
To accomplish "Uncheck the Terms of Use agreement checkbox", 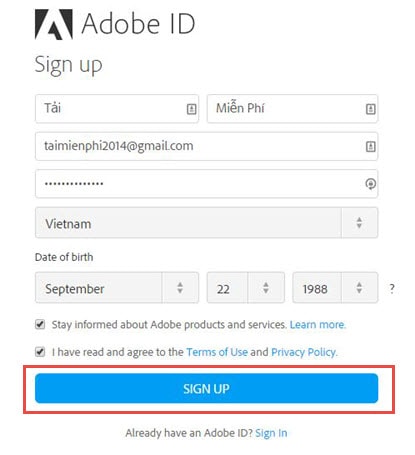I will (40, 352).
